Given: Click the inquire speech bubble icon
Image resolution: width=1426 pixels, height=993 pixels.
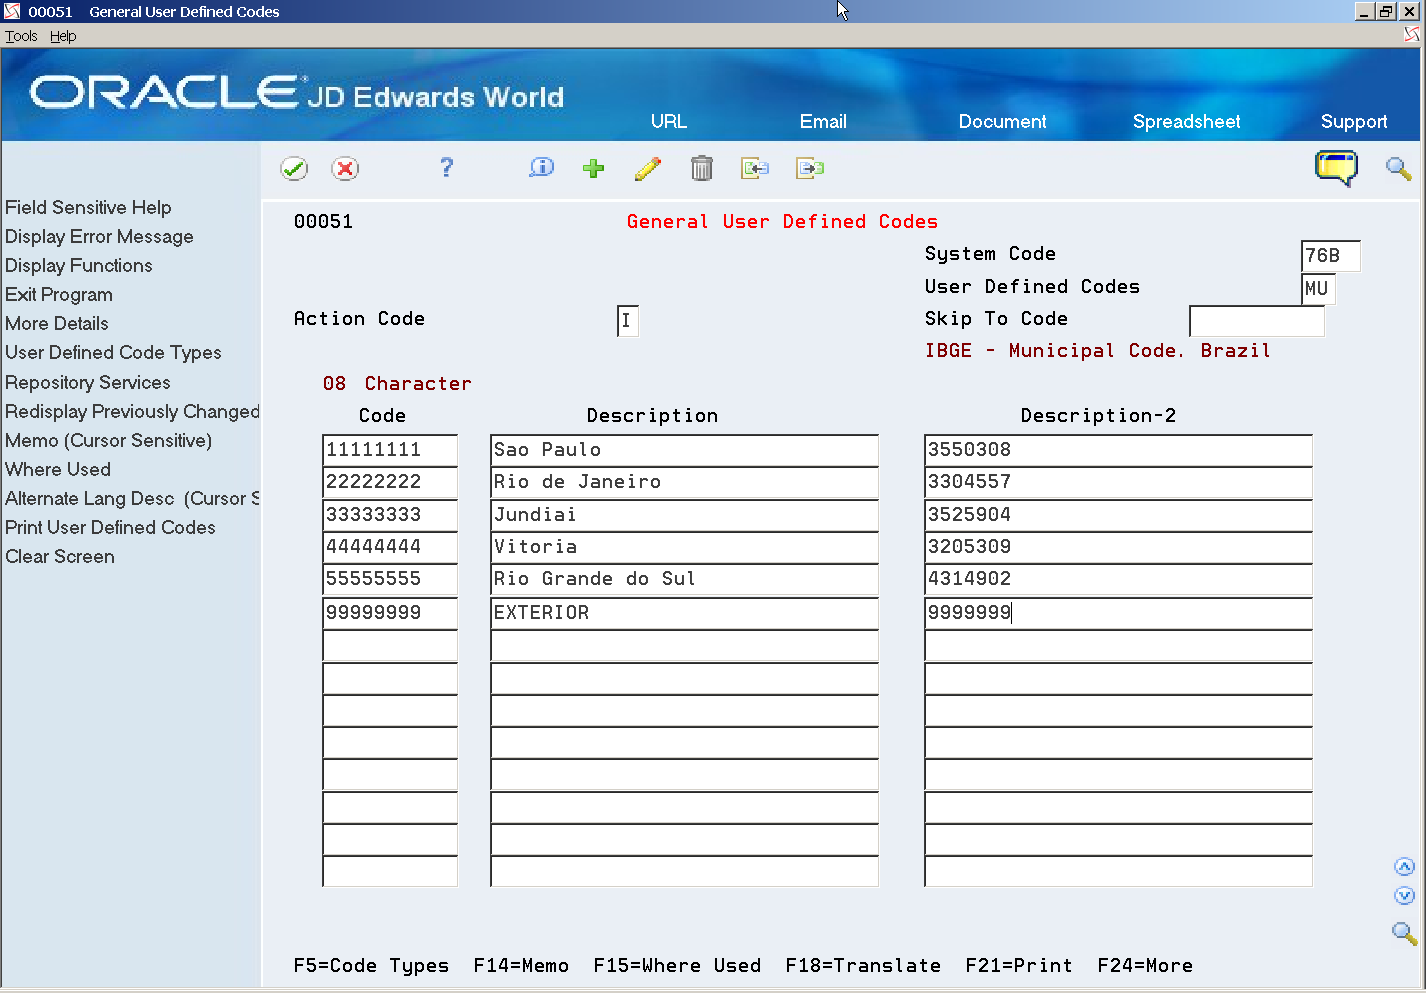Looking at the screenshot, I should pos(541,167).
